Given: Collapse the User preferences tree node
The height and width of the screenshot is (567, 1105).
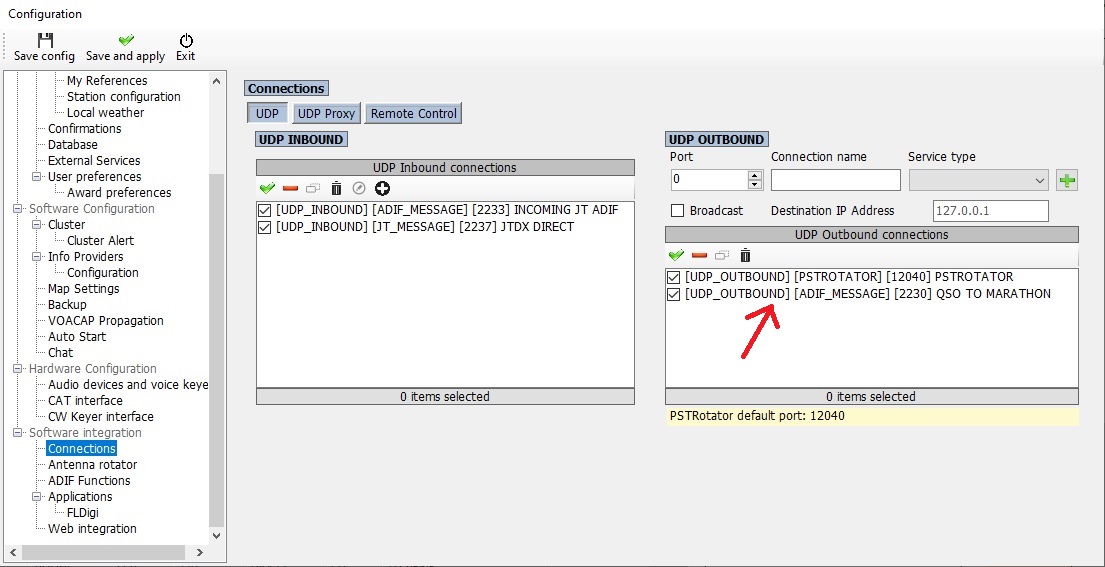Looking at the screenshot, I should coord(37,177).
